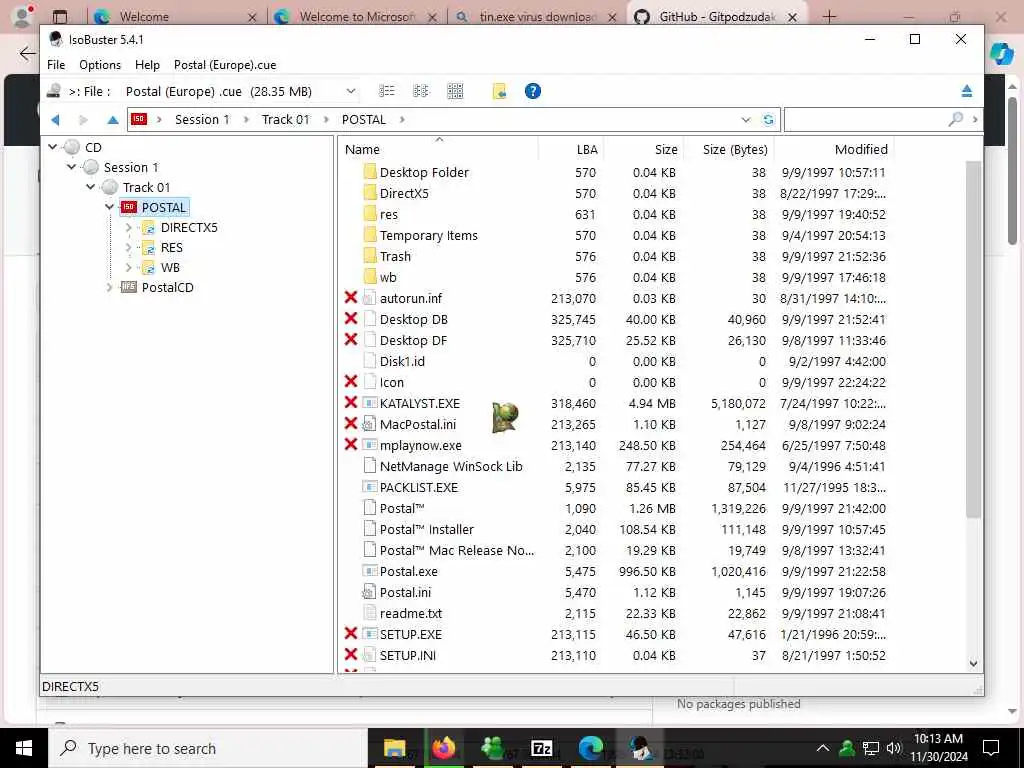Click Session 1 in the breadcrumb
The image size is (1024, 768).
click(202, 120)
